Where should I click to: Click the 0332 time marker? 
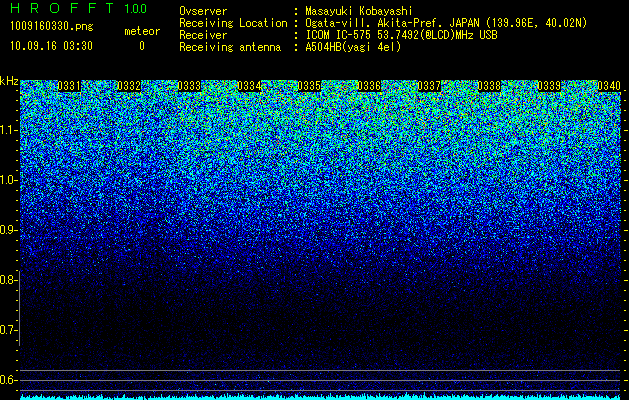pos(129,86)
